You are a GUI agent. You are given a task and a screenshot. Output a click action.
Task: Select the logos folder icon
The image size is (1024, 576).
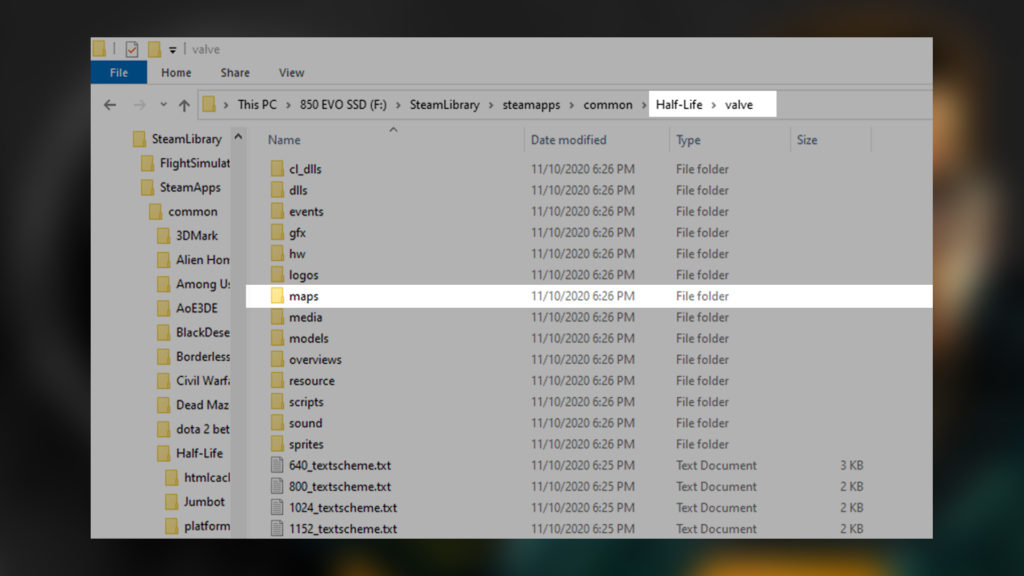click(x=277, y=275)
